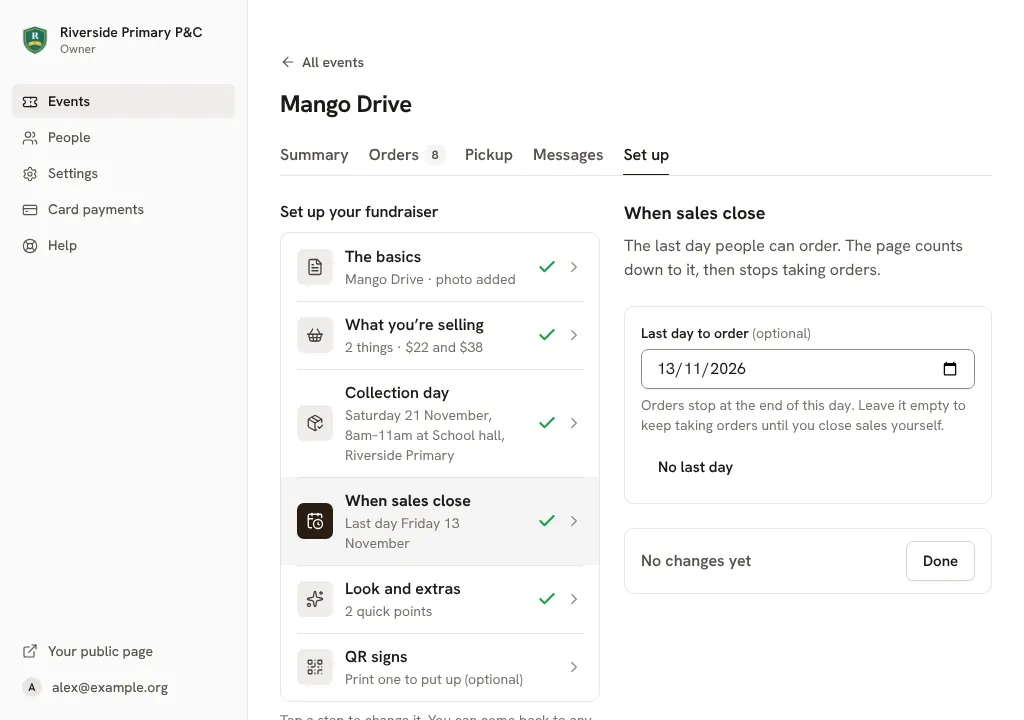Expand the Collection day step chevron
The height and width of the screenshot is (720, 1024).
pos(573,423)
